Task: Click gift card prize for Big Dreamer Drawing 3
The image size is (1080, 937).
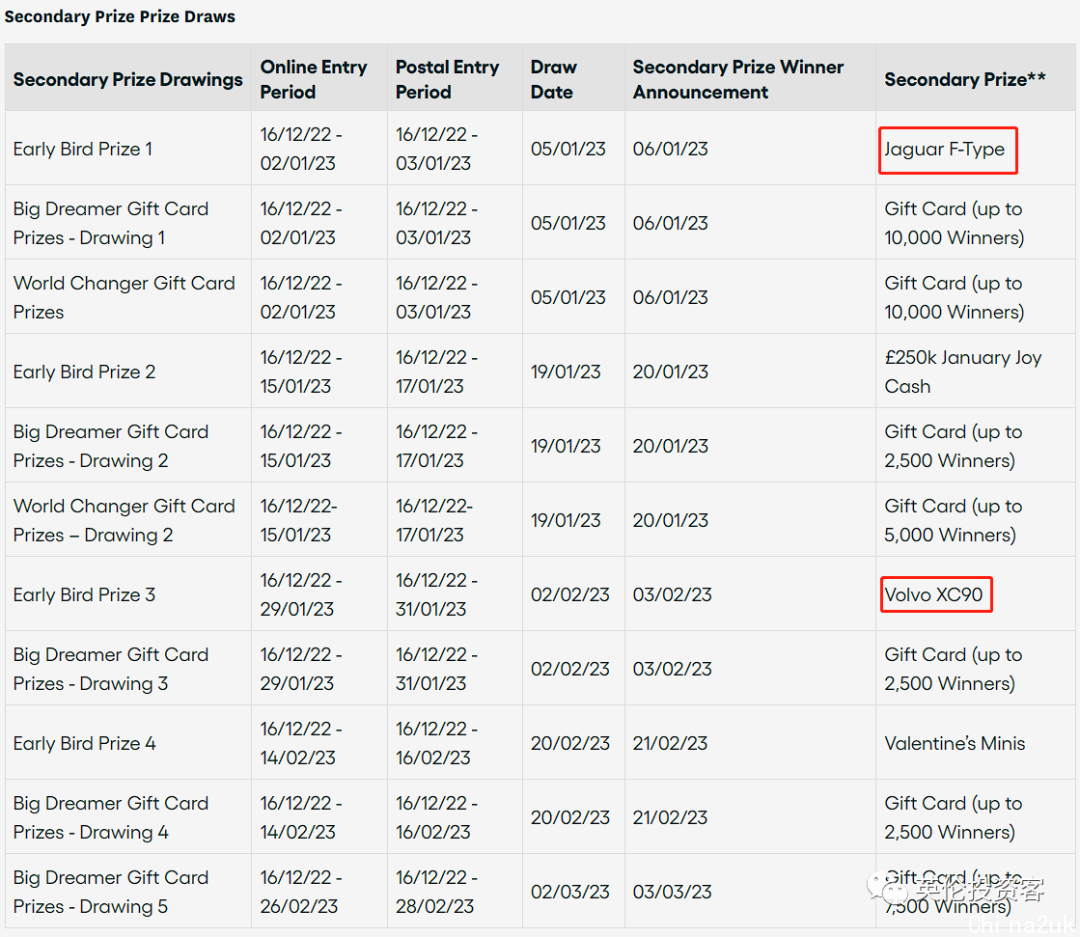Action: tap(953, 669)
